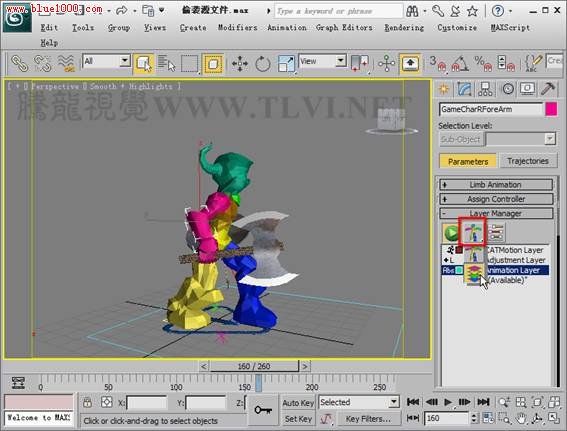The width and height of the screenshot is (567, 431).
Task: Expand the Limb Animation rollout
Action: pos(496,185)
